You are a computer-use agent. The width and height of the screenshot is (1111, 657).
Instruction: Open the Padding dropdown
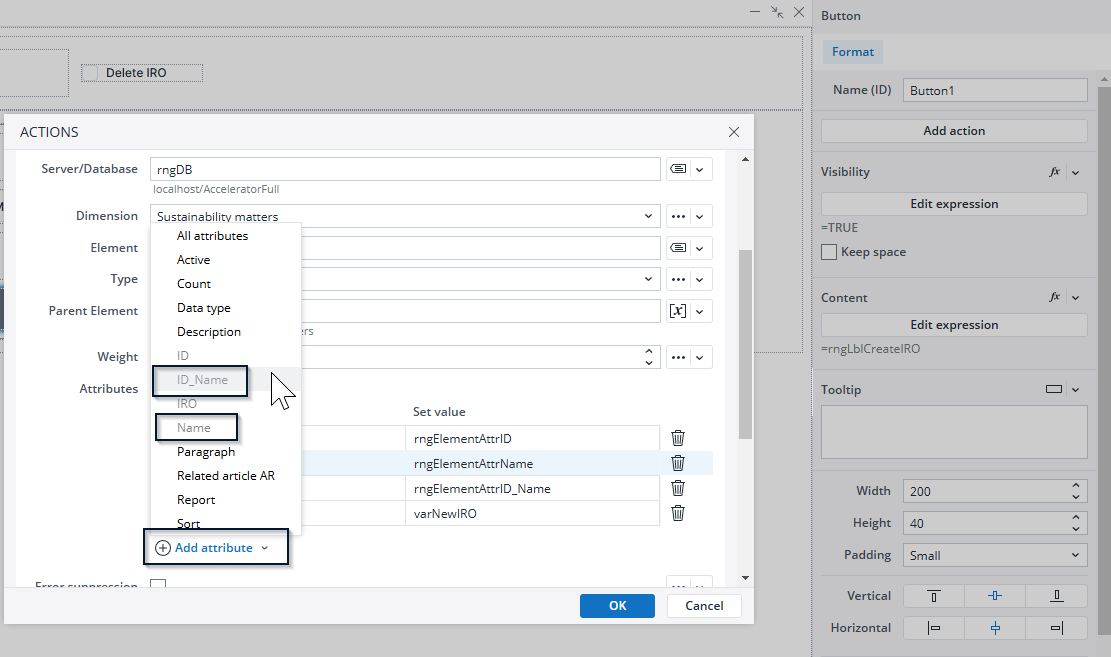[994, 555]
